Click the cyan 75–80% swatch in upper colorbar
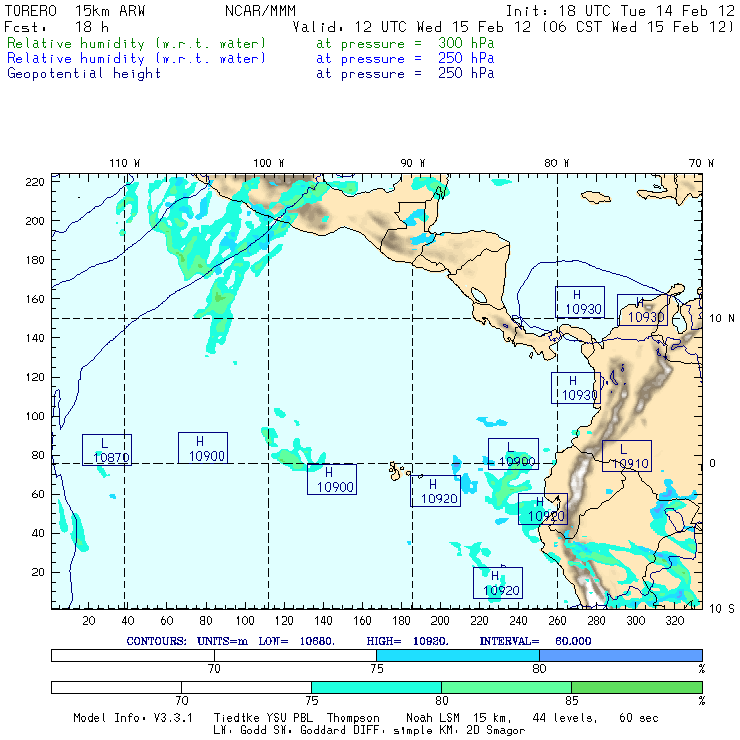 pyautogui.click(x=458, y=655)
